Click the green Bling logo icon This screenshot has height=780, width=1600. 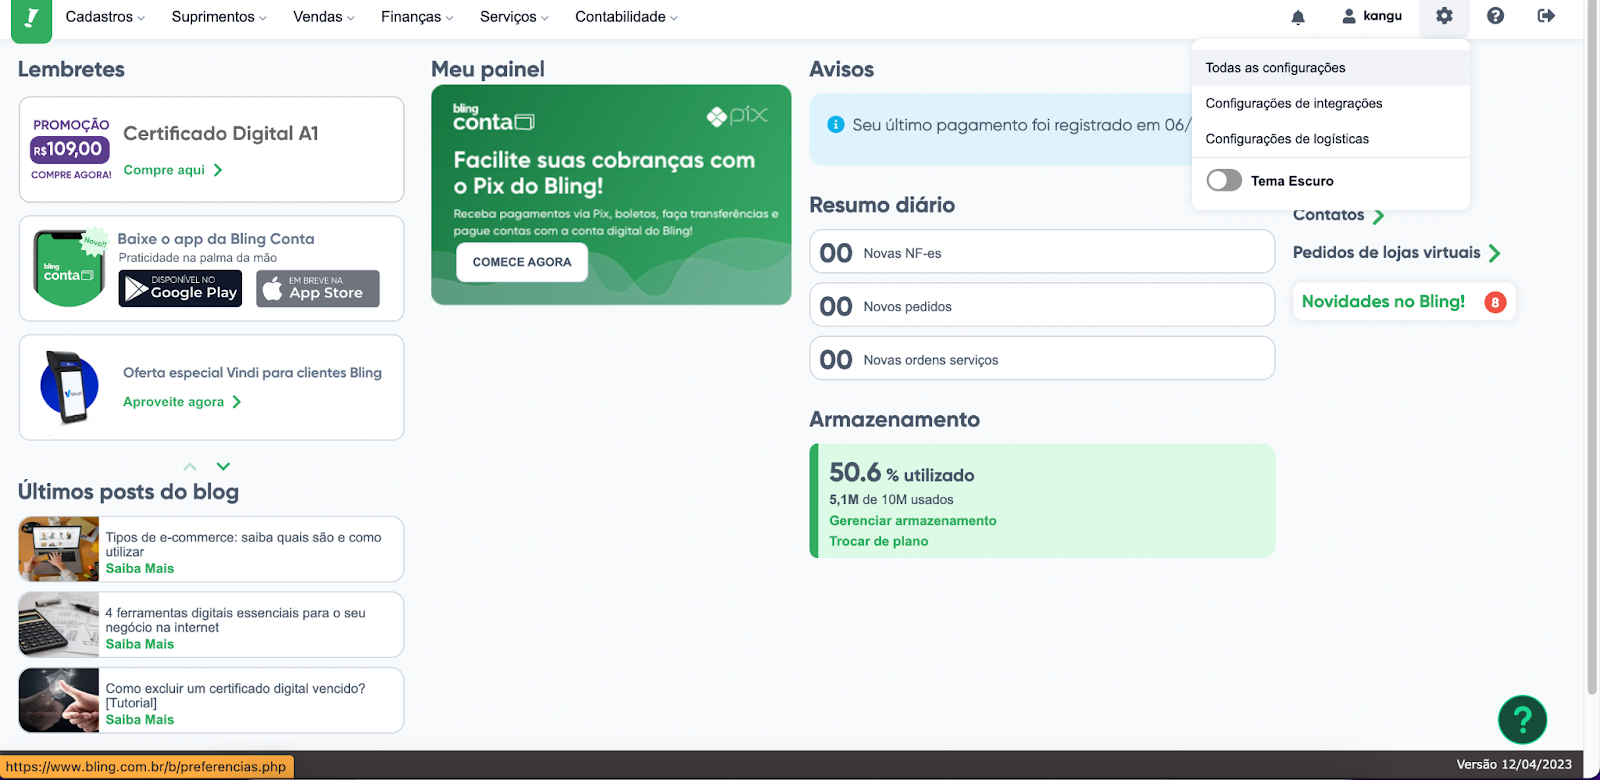pyautogui.click(x=31, y=19)
